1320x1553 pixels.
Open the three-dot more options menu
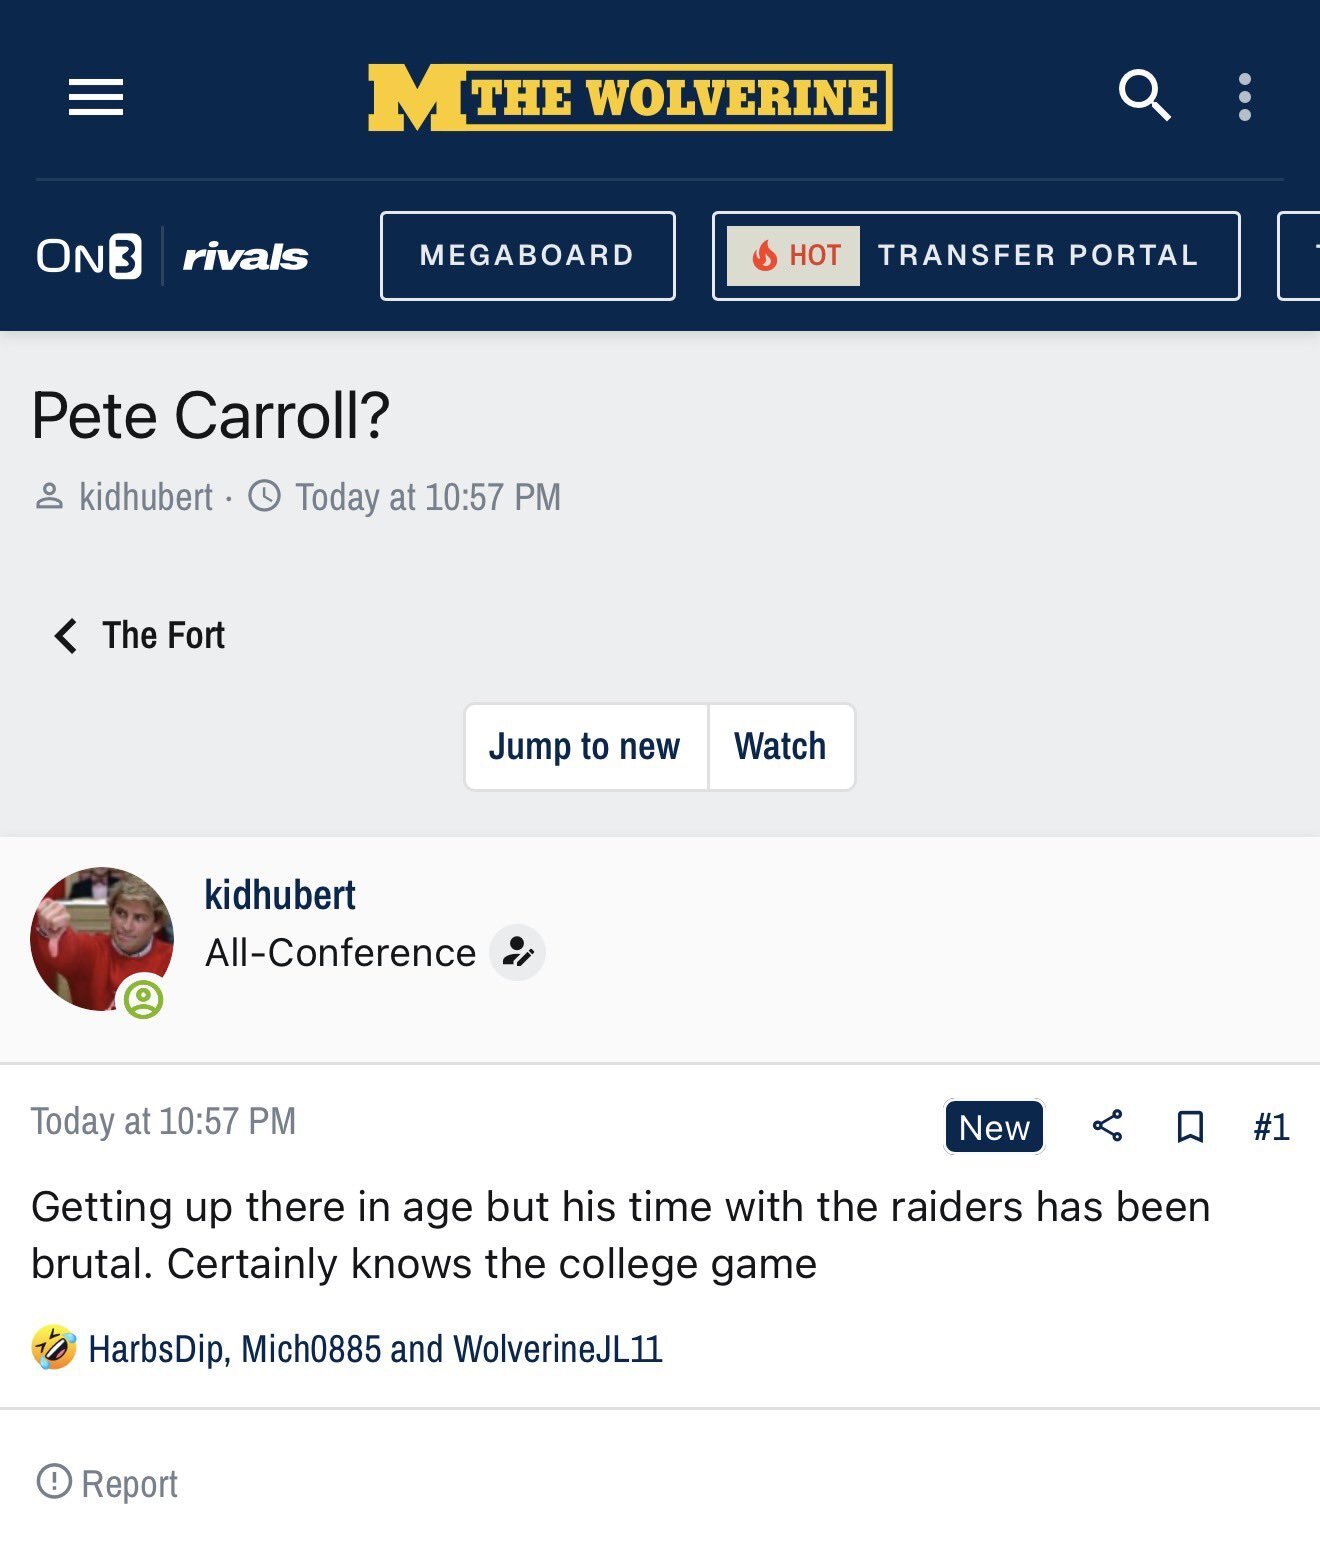(x=1244, y=97)
